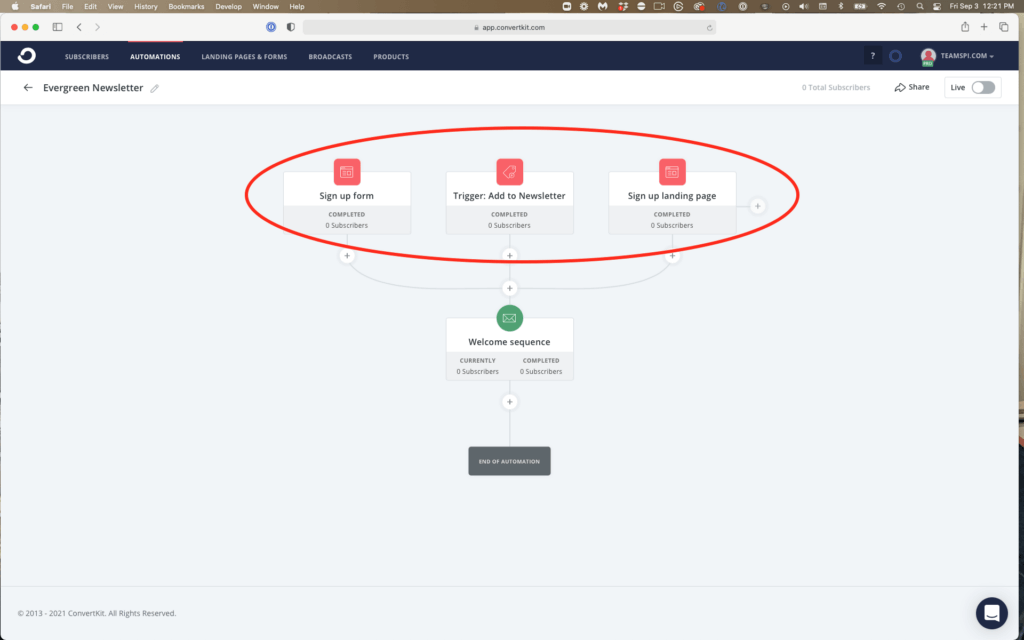Click the green envelope Welcome sequence icon
This screenshot has height=640, width=1024.
click(509, 318)
